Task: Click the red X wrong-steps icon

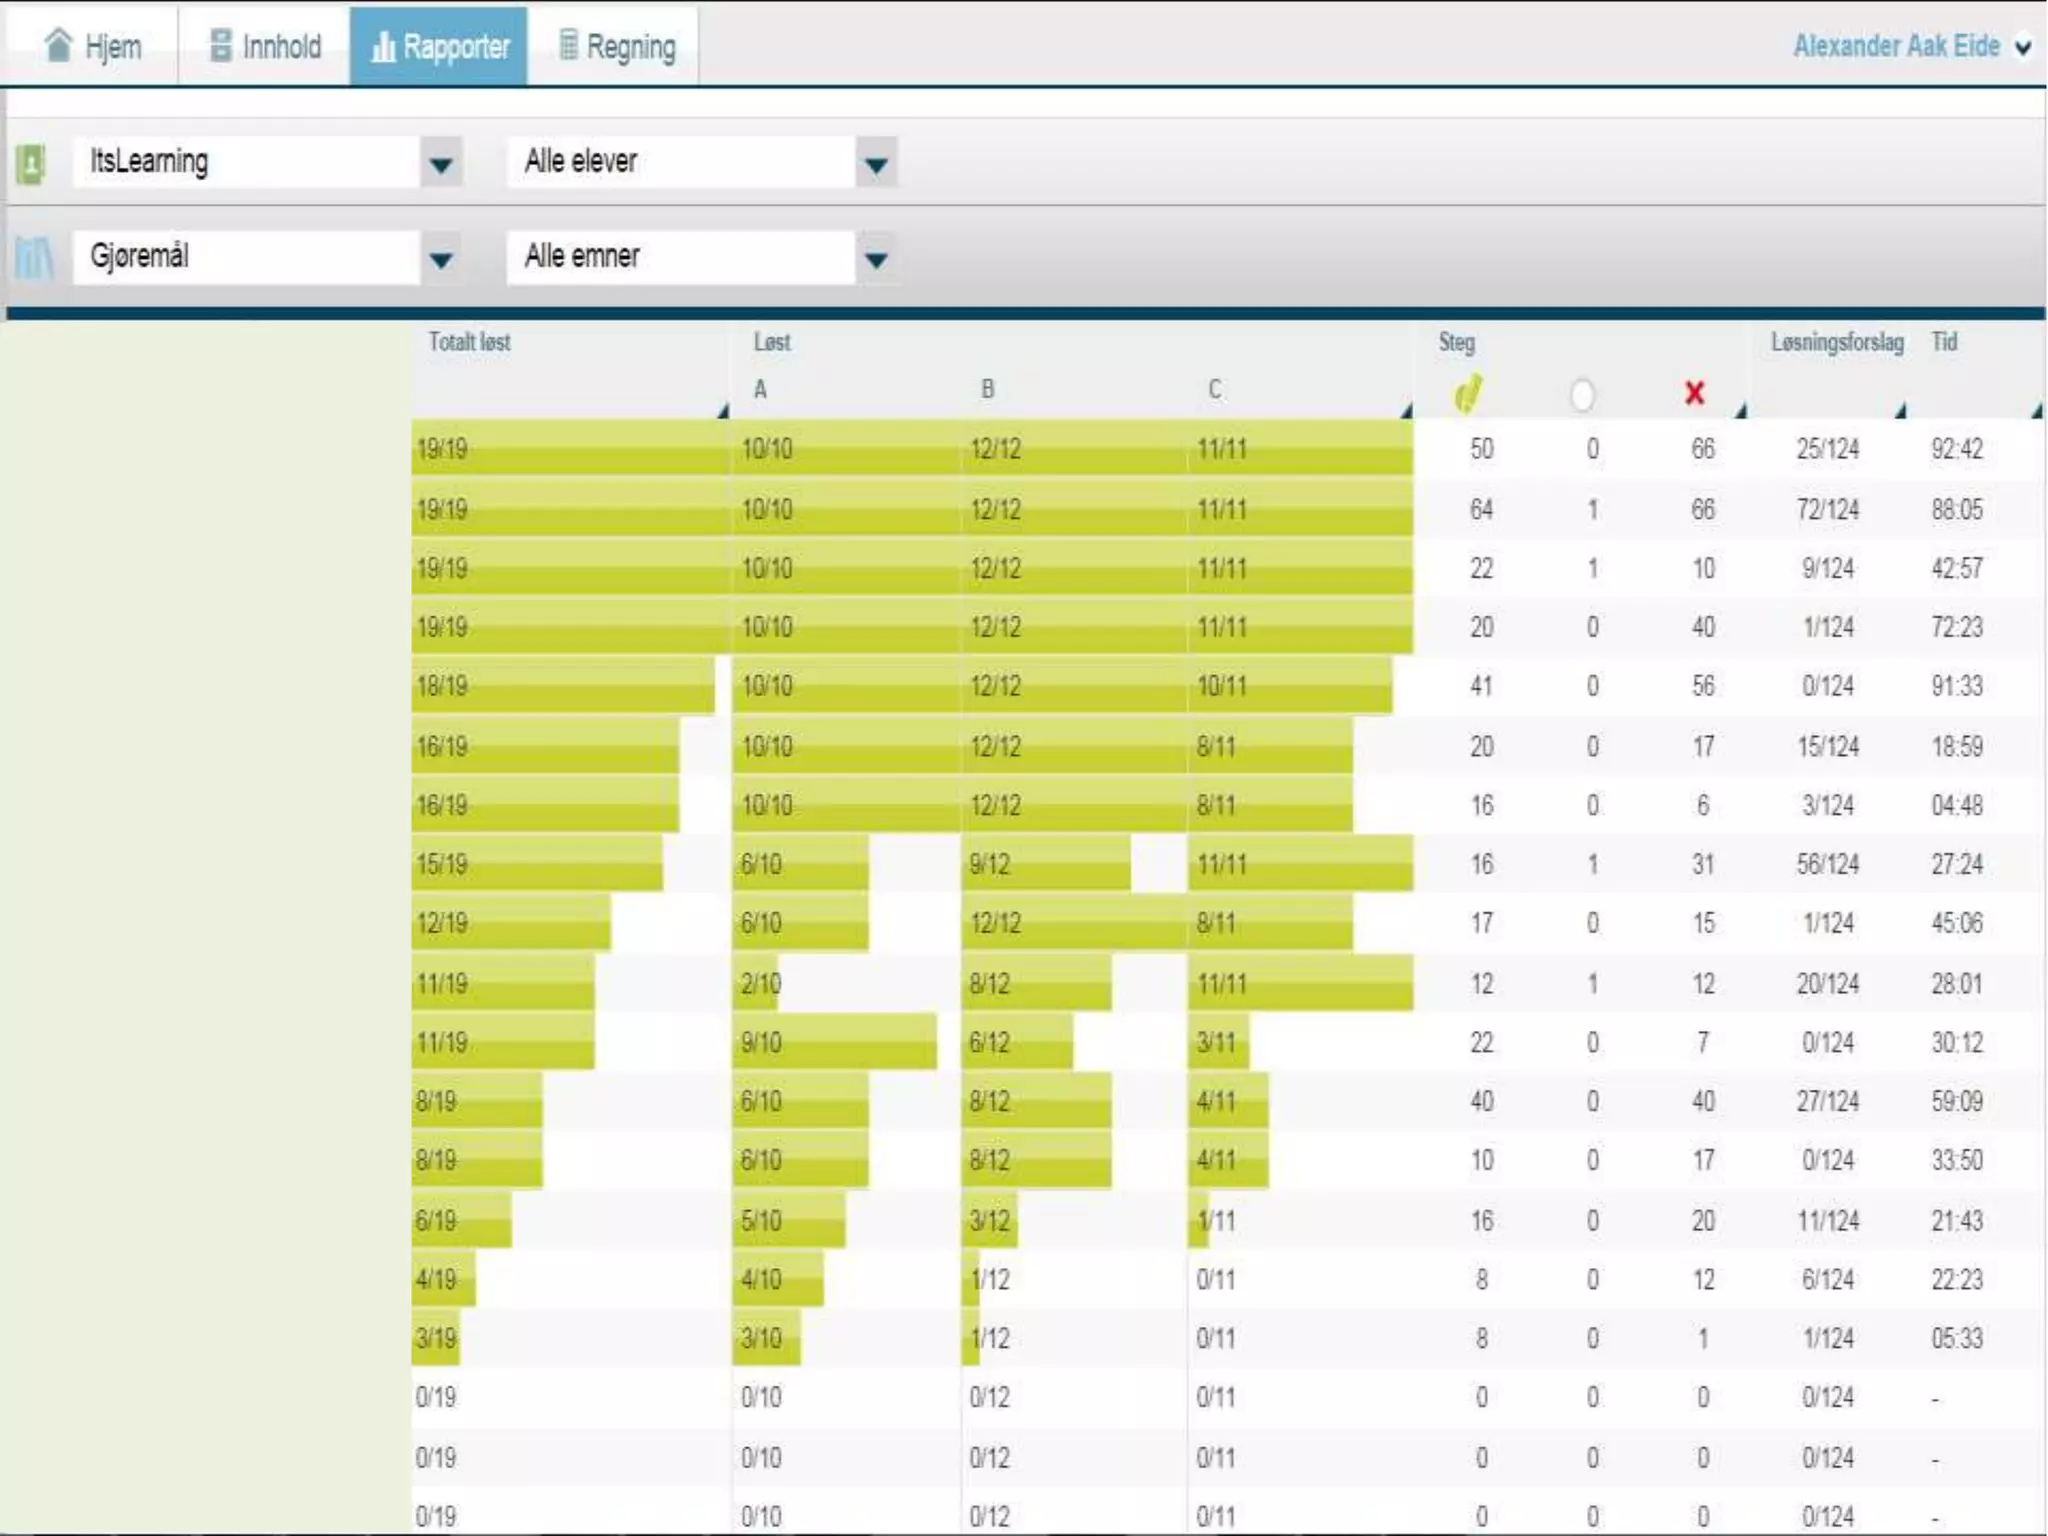Action: (1694, 393)
